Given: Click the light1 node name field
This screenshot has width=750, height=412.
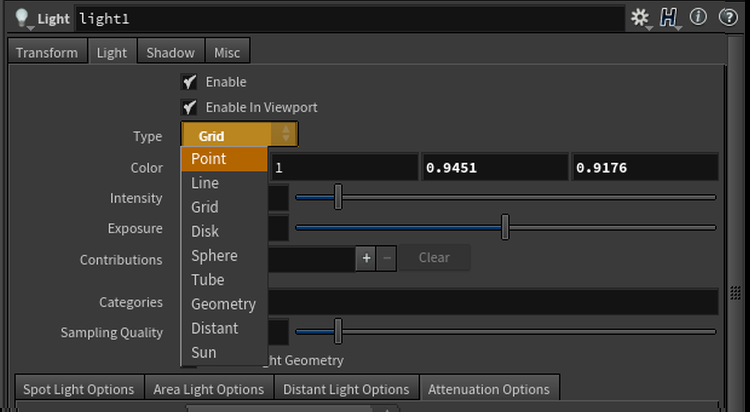Looking at the screenshot, I should 350,18.
